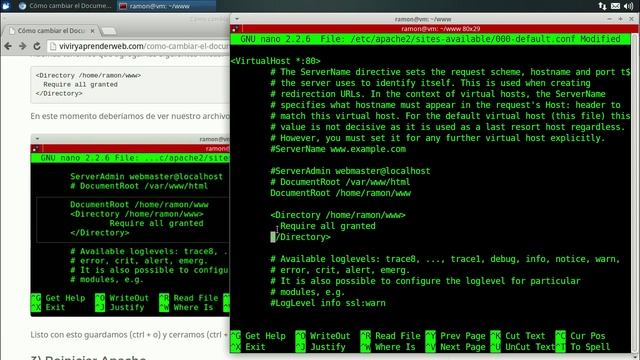Image resolution: width=640 pixels, height=360 pixels.
Task: Click the '^K Cut Text' shortcut
Action: pos(518,336)
